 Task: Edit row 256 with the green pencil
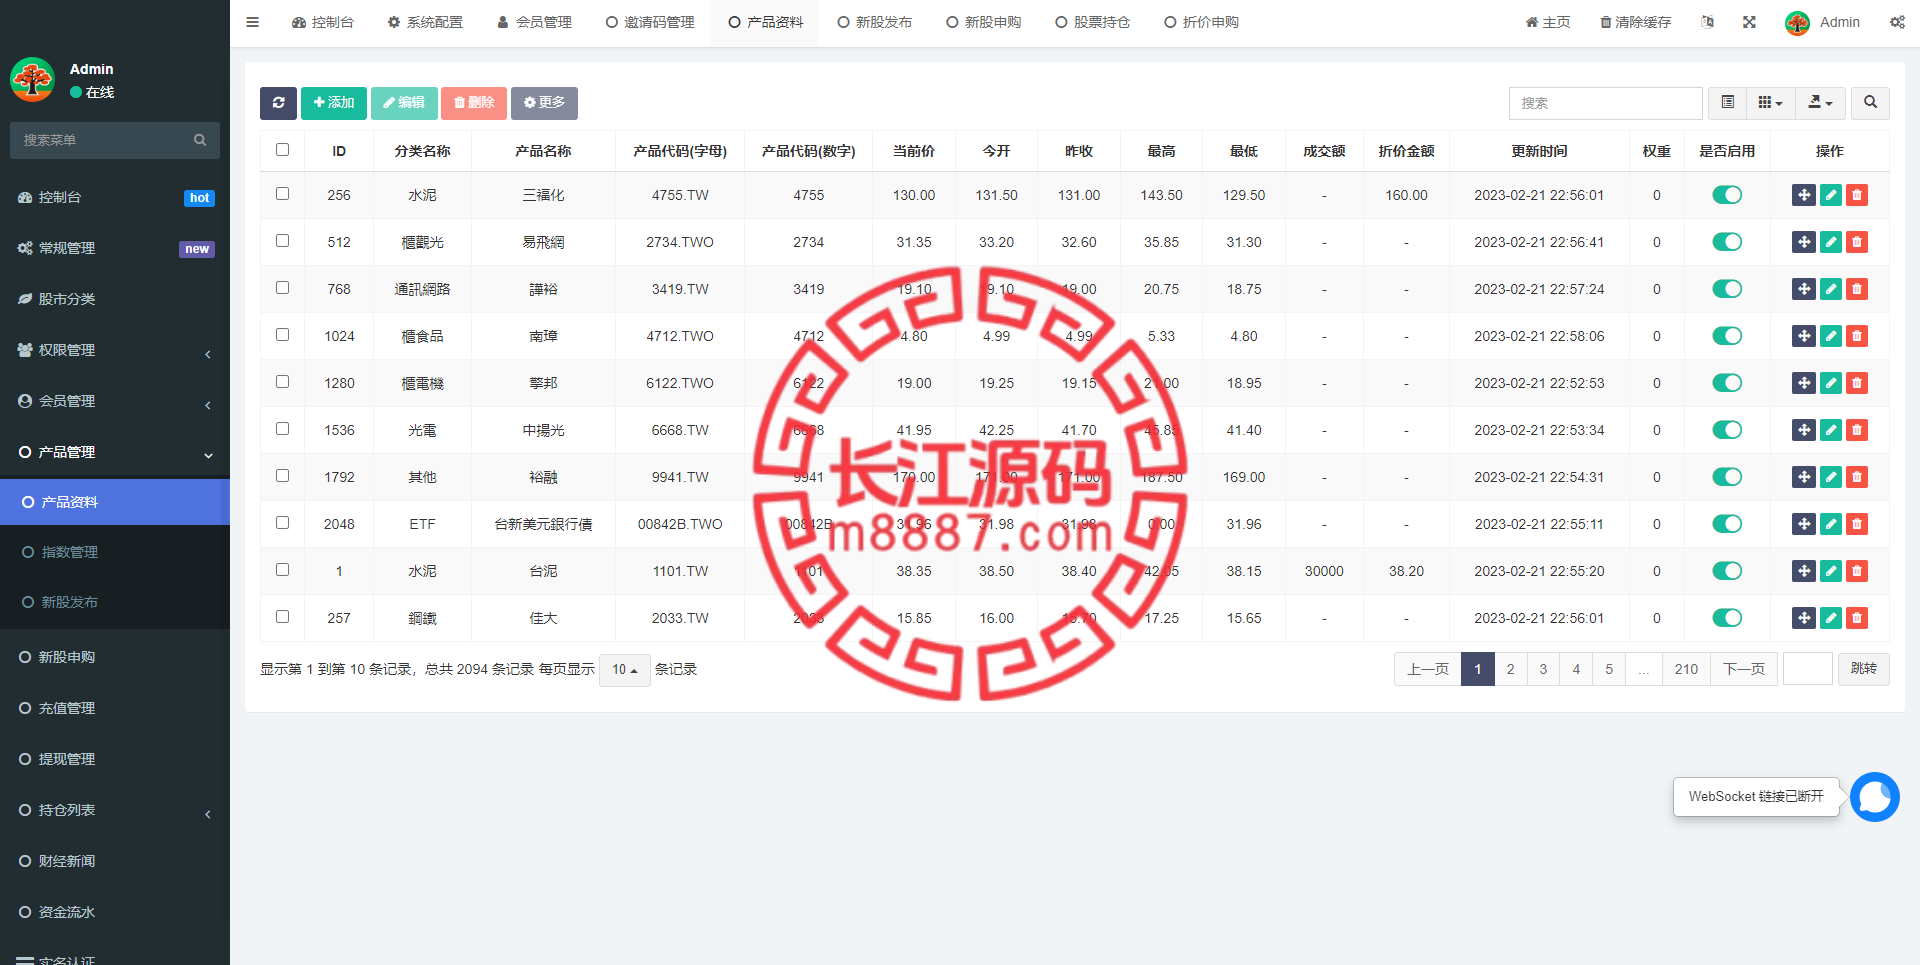coord(1831,195)
